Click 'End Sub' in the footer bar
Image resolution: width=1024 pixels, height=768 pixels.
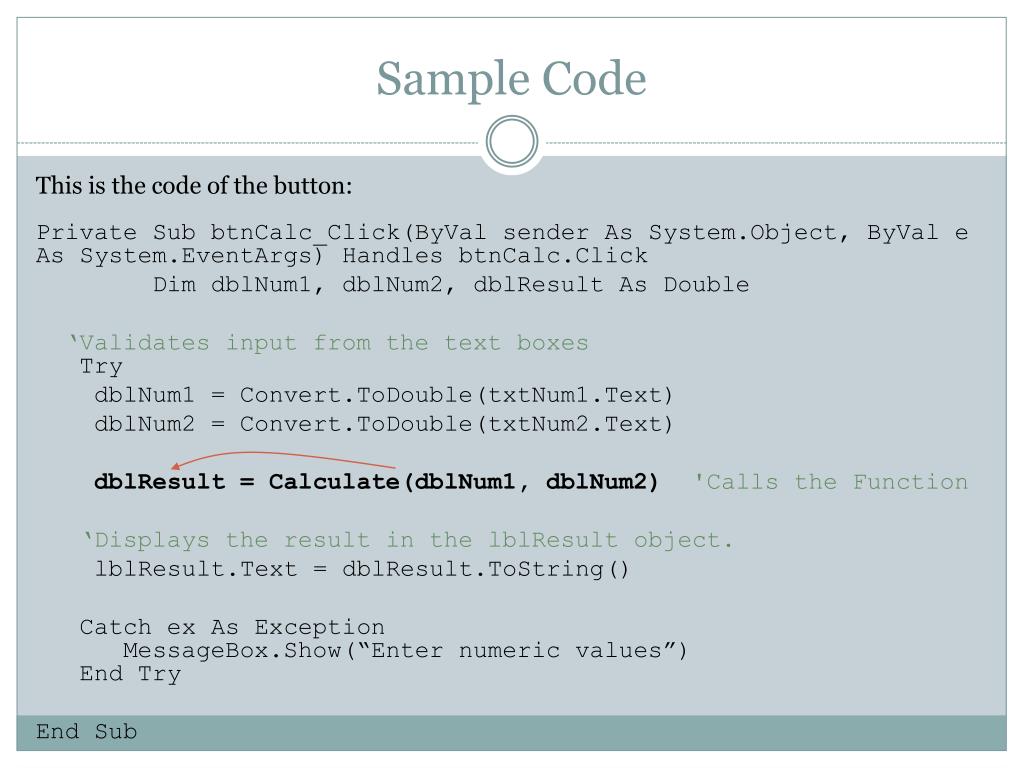86,731
